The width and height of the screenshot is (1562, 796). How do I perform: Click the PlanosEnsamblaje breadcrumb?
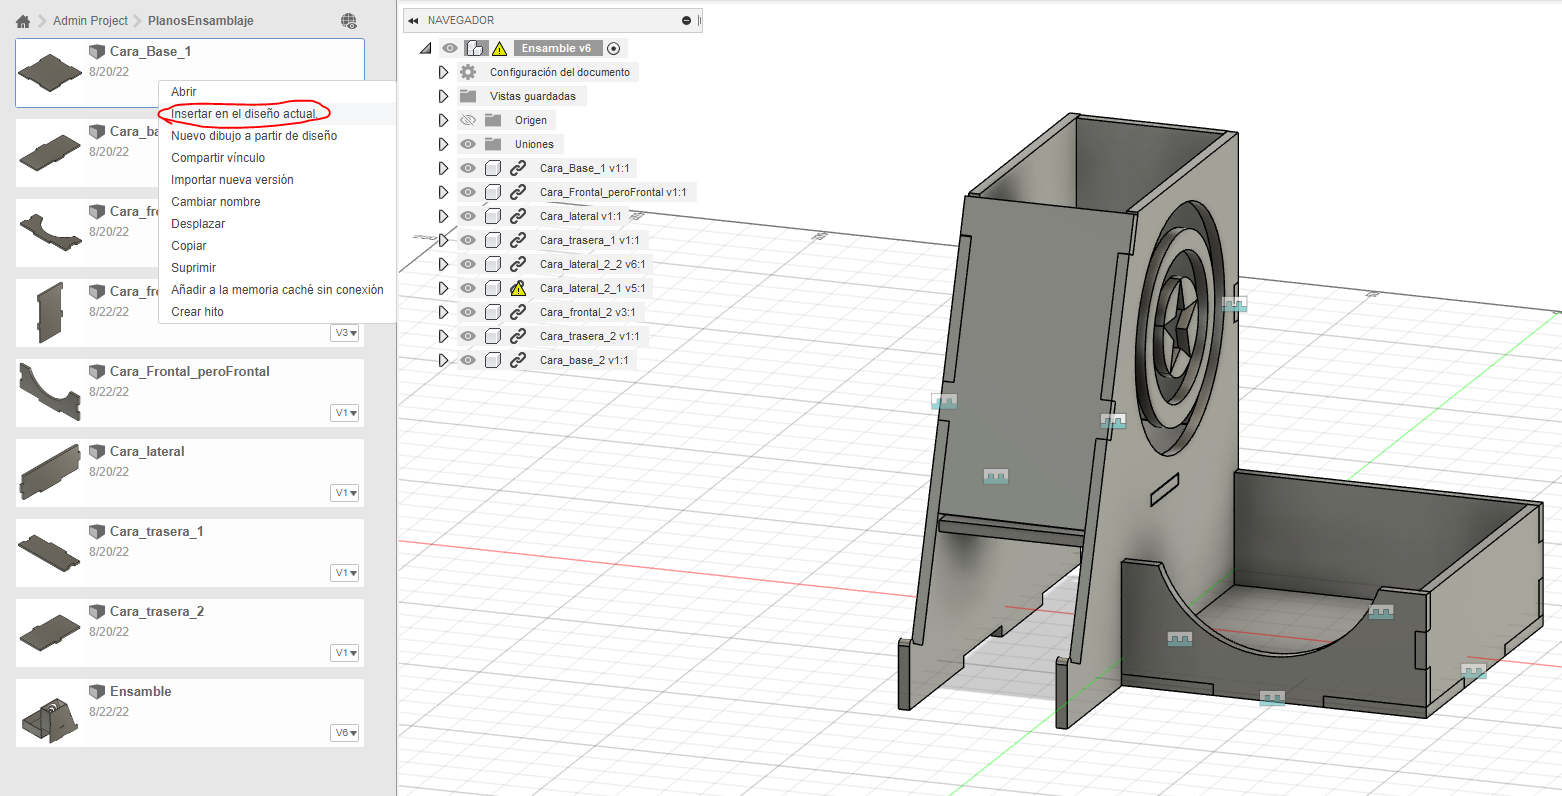[200, 21]
